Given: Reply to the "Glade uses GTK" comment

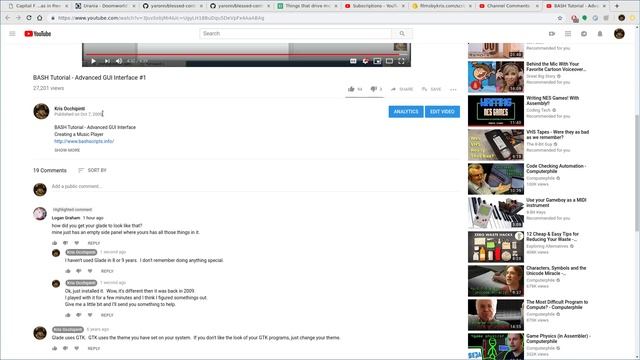Looking at the screenshot, I should (94, 349).
